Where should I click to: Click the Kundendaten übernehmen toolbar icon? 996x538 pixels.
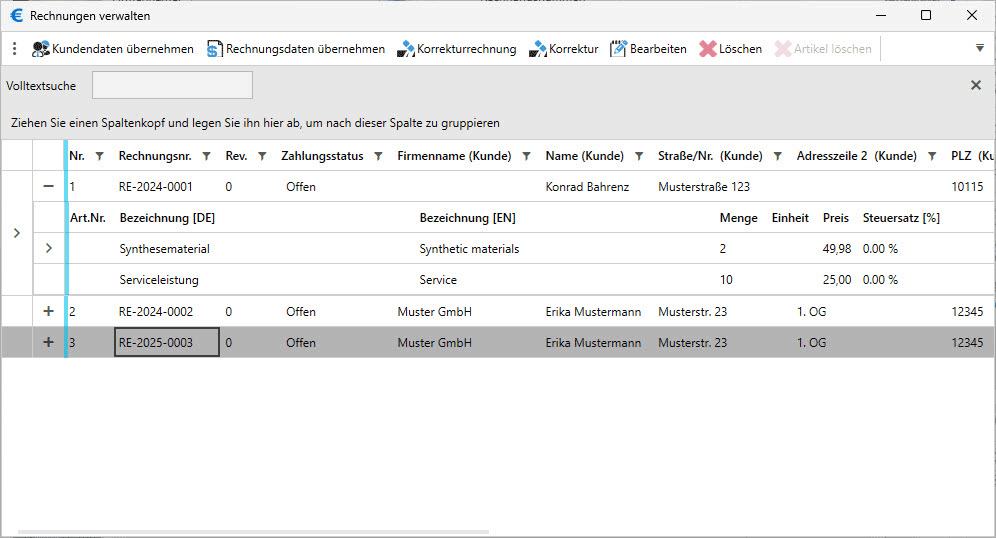click(x=41, y=49)
